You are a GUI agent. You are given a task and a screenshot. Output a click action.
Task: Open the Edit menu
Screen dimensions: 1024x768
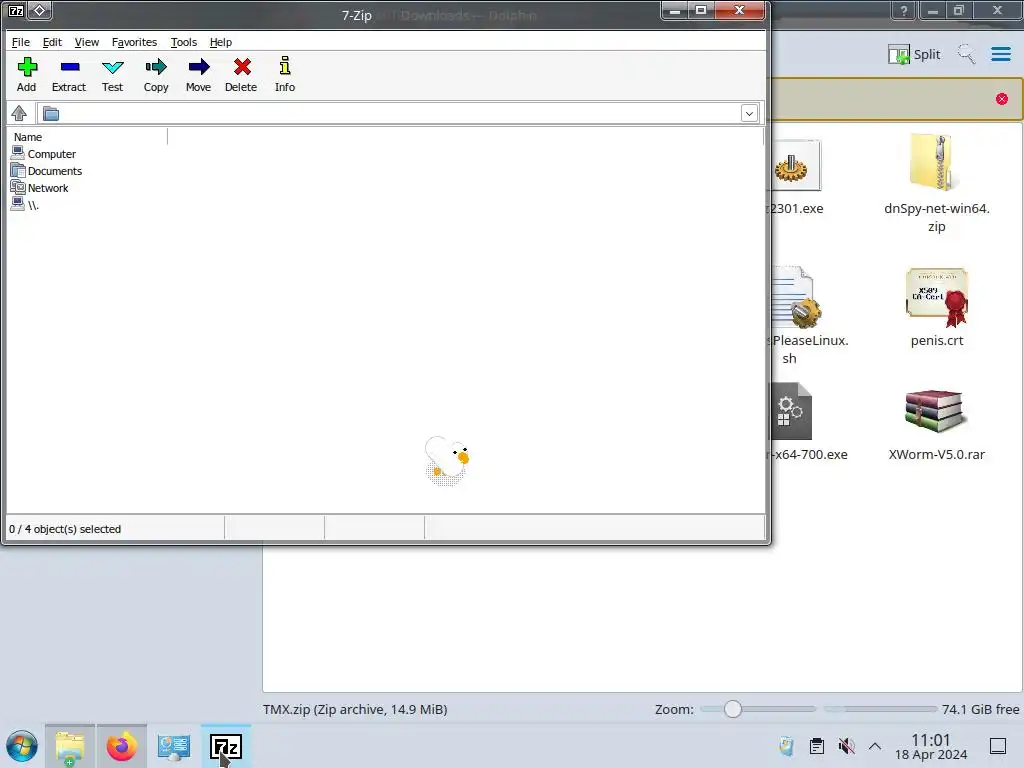pyautogui.click(x=52, y=42)
